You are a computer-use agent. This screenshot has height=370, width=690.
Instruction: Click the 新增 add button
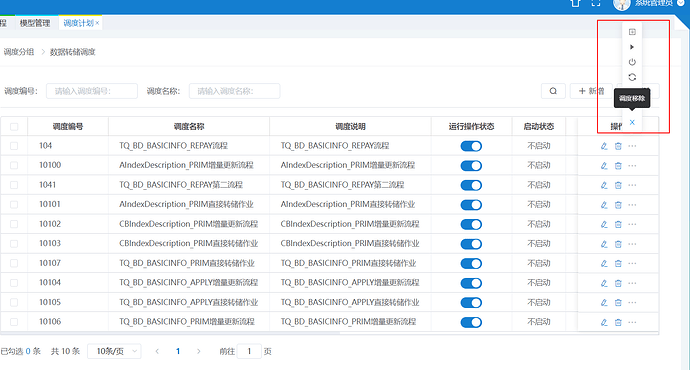[x=591, y=91]
